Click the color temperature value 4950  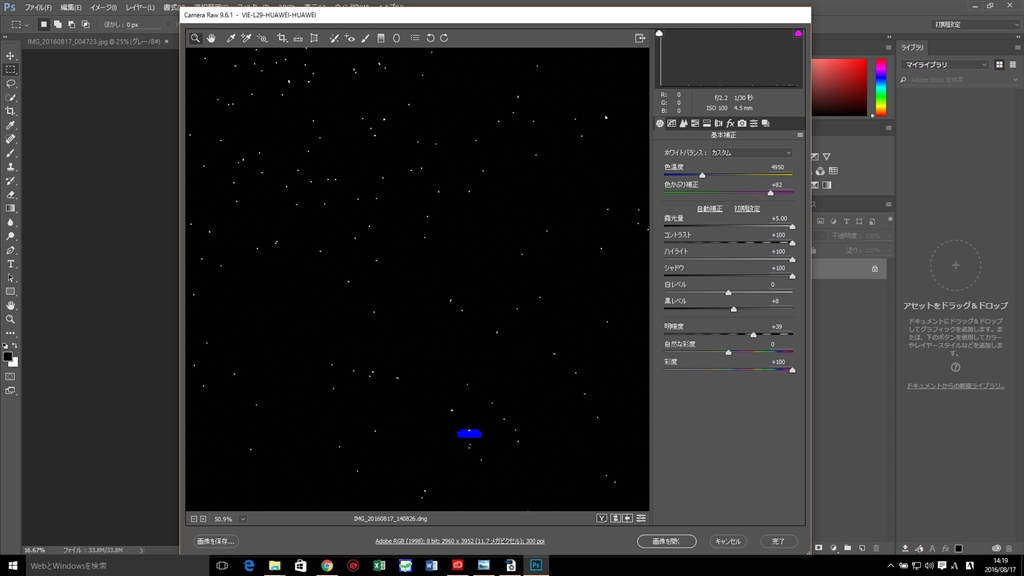777,167
